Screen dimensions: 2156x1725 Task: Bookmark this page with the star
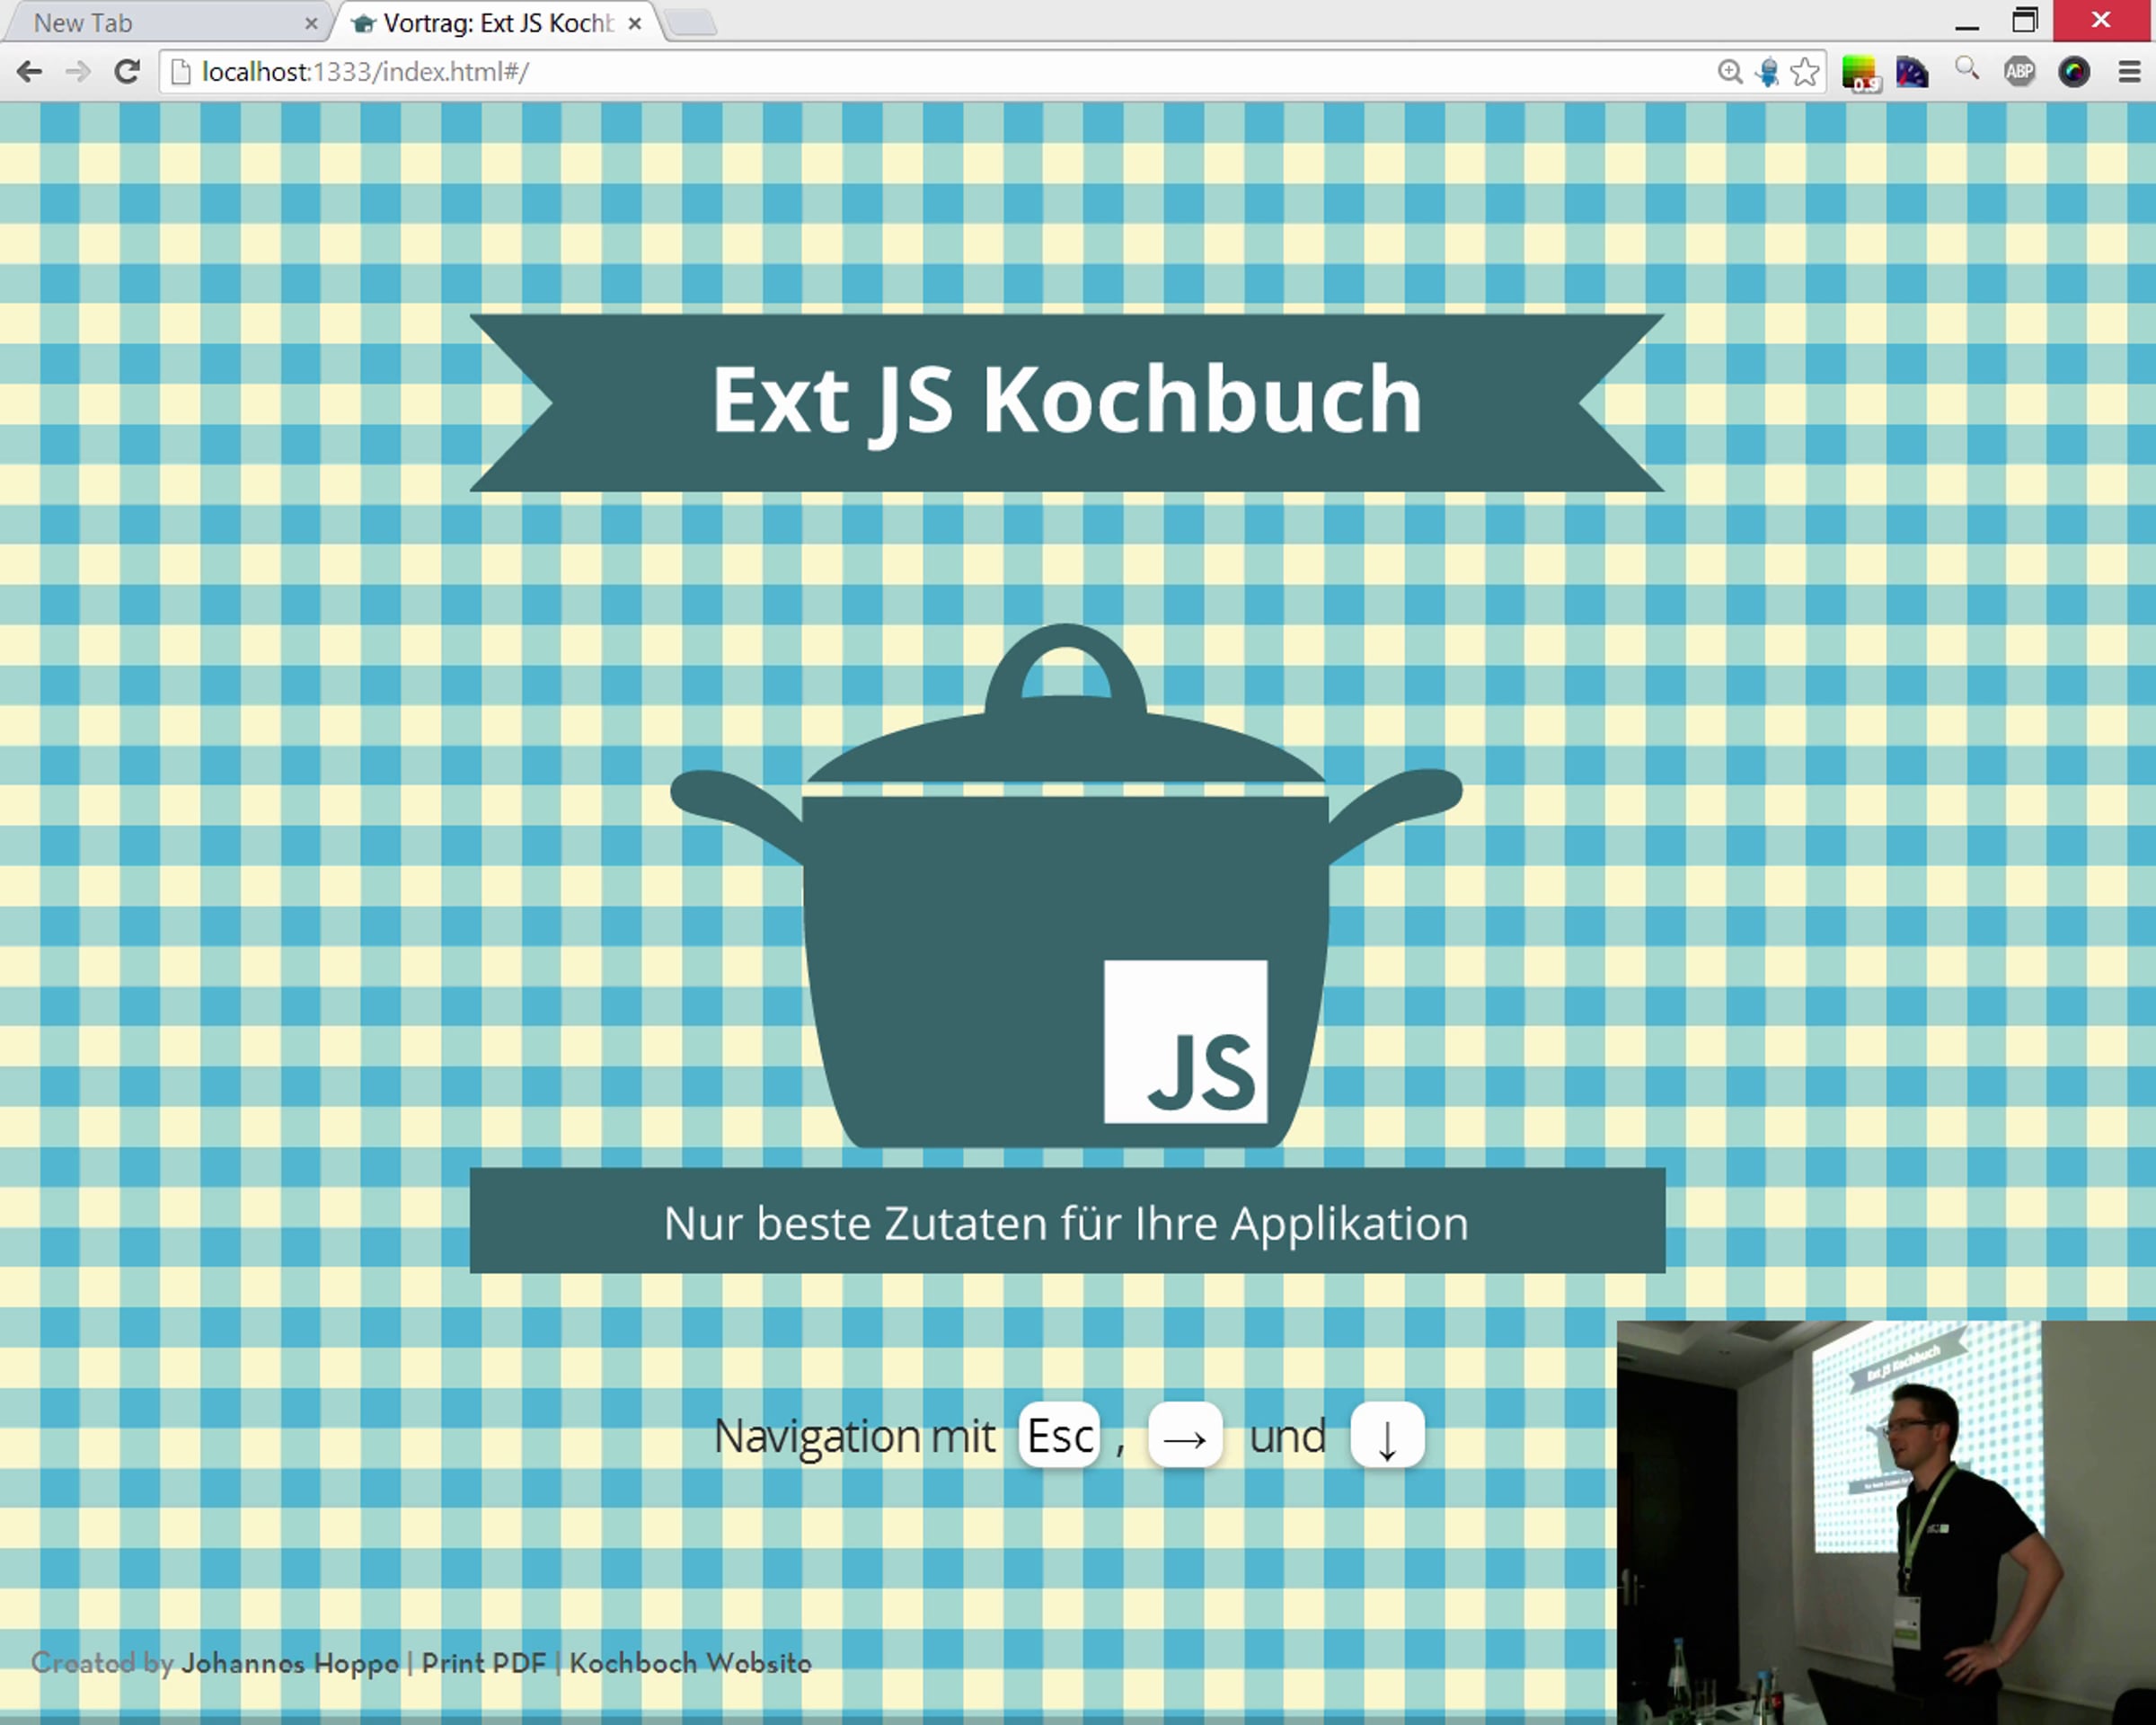click(x=1805, y=72)
